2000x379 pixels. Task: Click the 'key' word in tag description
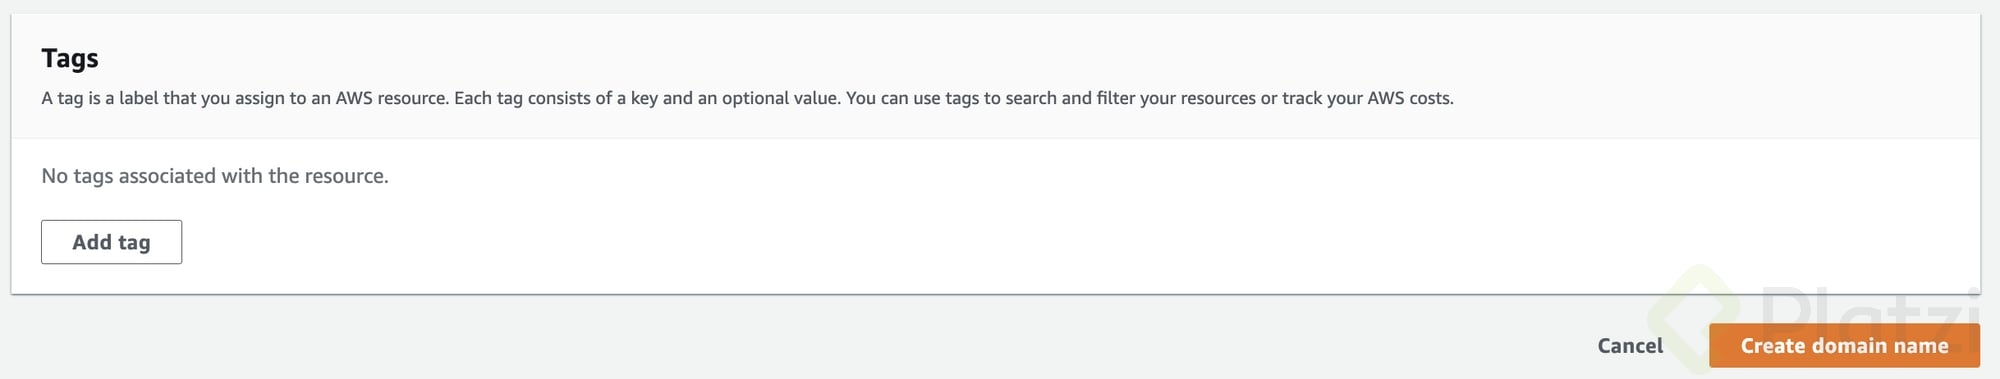[644, 98]
